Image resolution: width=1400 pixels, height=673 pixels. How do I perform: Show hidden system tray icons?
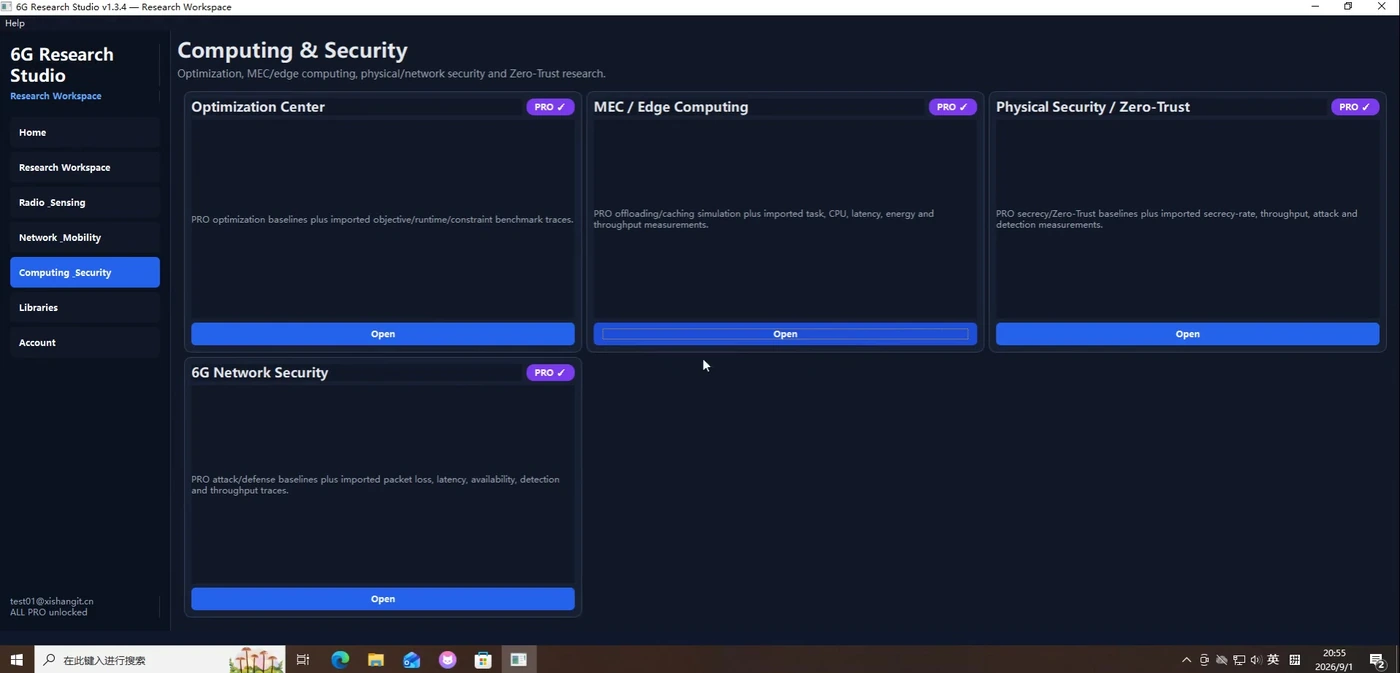coord(1187,660)
